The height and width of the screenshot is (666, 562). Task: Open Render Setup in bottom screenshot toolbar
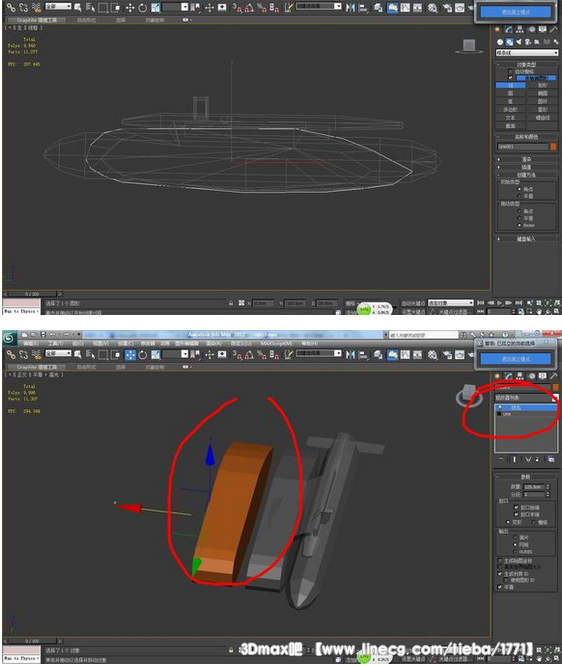446,354
